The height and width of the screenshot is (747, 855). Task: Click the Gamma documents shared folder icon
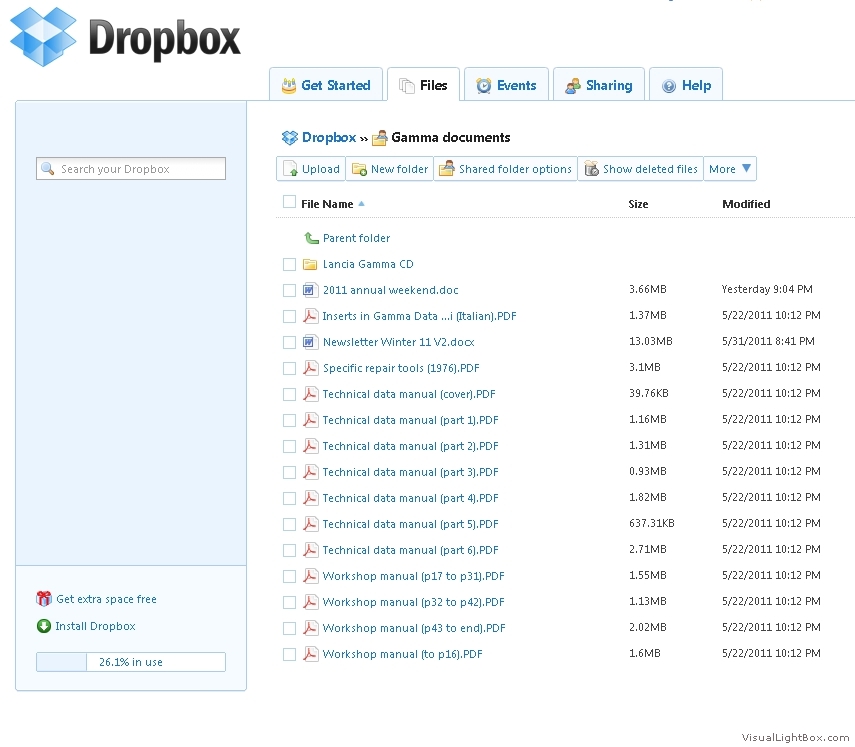coord(380,137)
